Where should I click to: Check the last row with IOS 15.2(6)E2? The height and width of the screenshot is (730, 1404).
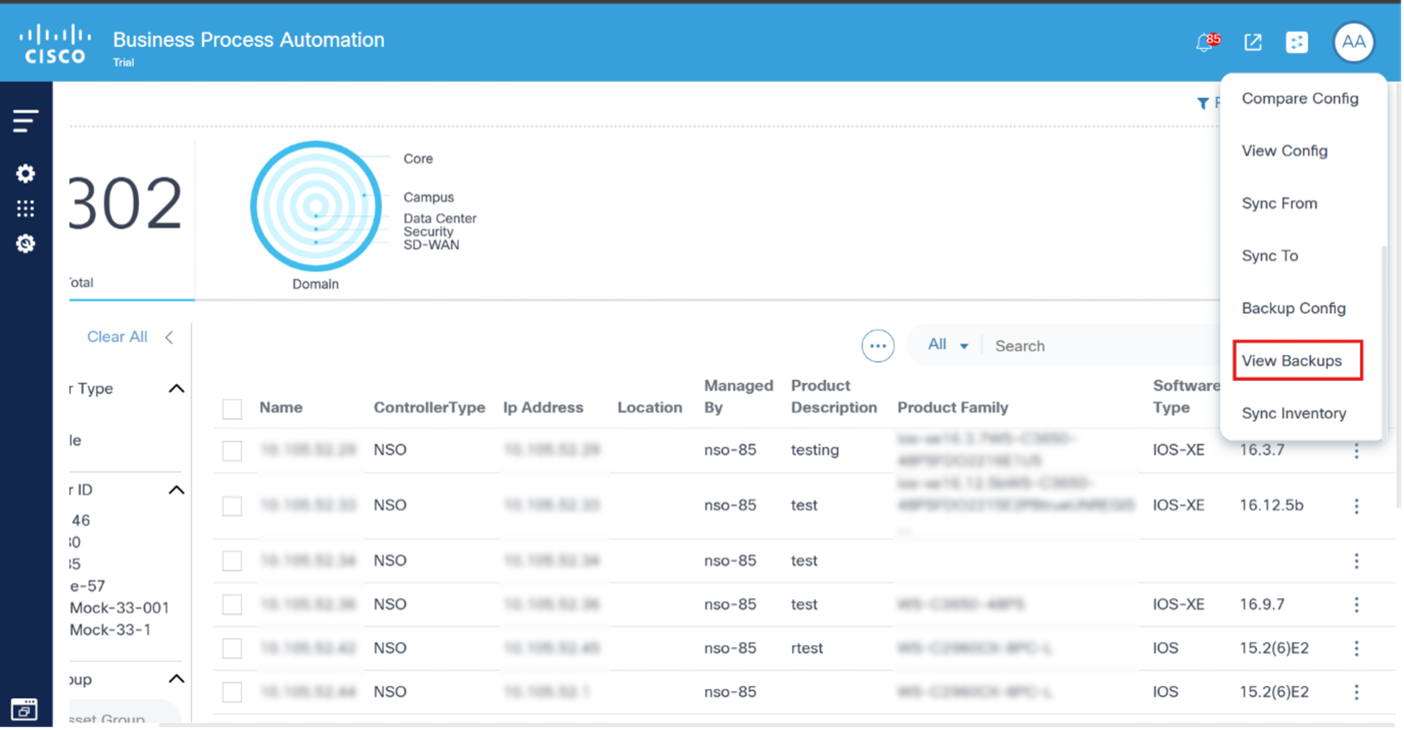[x=232, y=692]
